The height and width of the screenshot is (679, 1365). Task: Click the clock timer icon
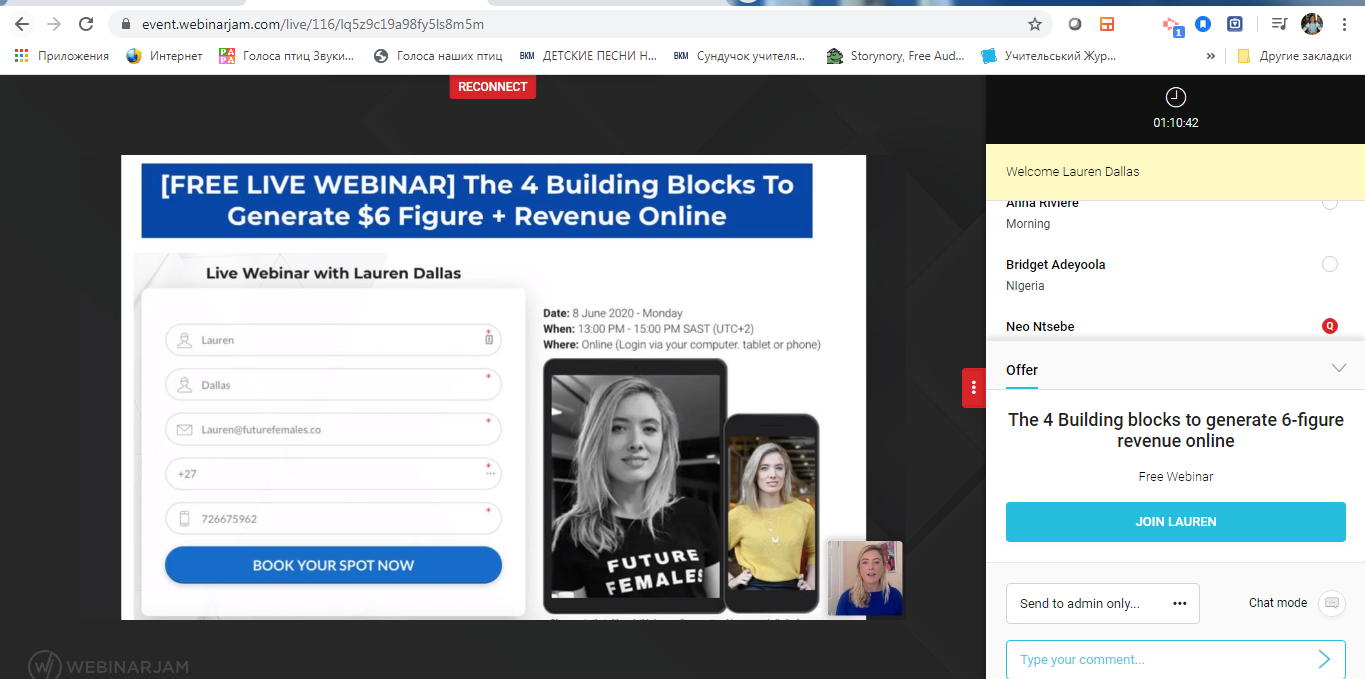coord(1176,97)
